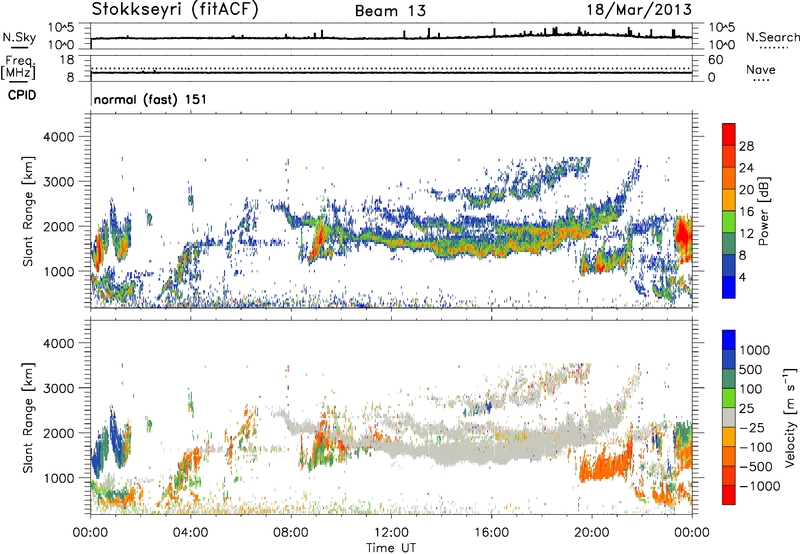
Task: Click the 'Time UT' axis label
Action: click(391, 548)
